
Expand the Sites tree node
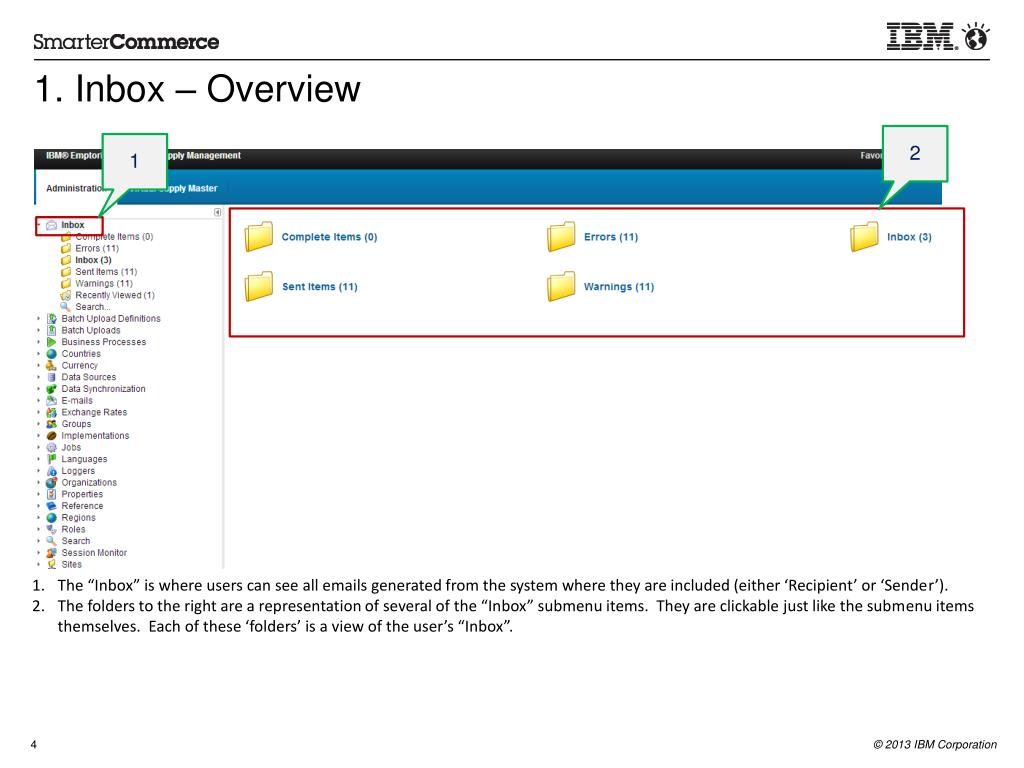tap(39, 565)
